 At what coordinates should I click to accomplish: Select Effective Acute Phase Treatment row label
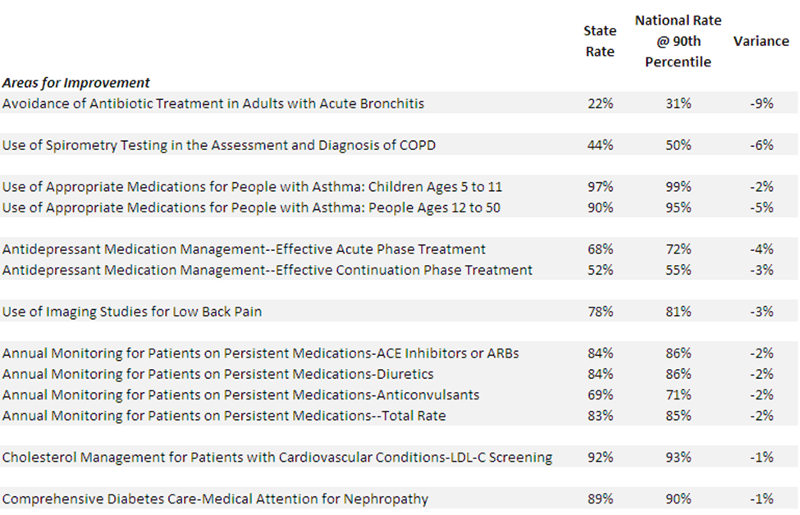coord(244,249)
